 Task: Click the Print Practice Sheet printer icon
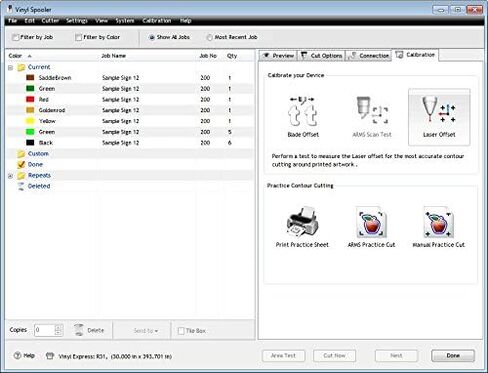pos(302,221)
